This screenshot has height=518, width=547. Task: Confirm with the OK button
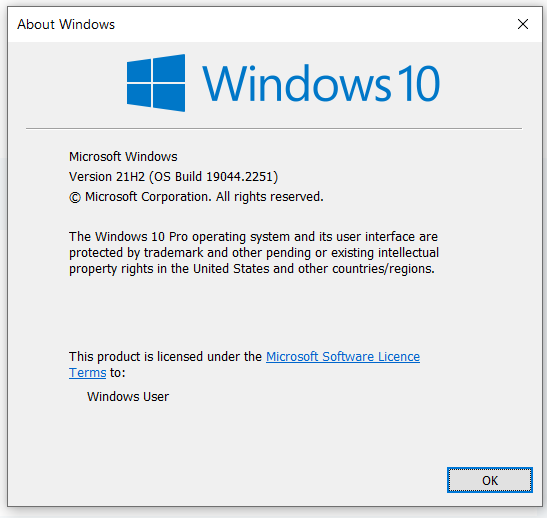[490, 480]
